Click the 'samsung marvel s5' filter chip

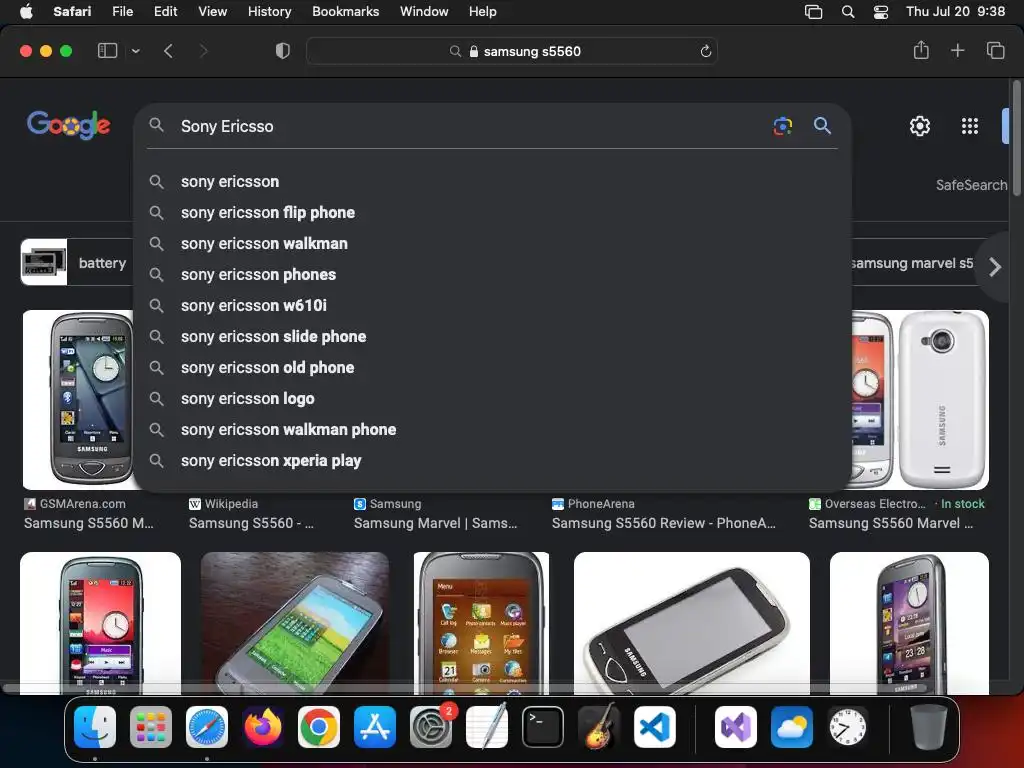click(x=912, y=263)
